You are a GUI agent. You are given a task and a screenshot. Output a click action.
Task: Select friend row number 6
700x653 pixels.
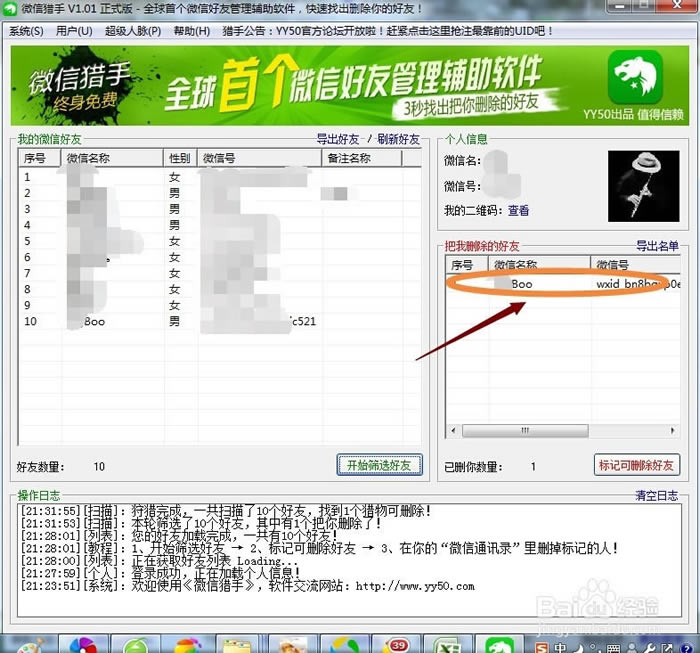coord(219,258)
